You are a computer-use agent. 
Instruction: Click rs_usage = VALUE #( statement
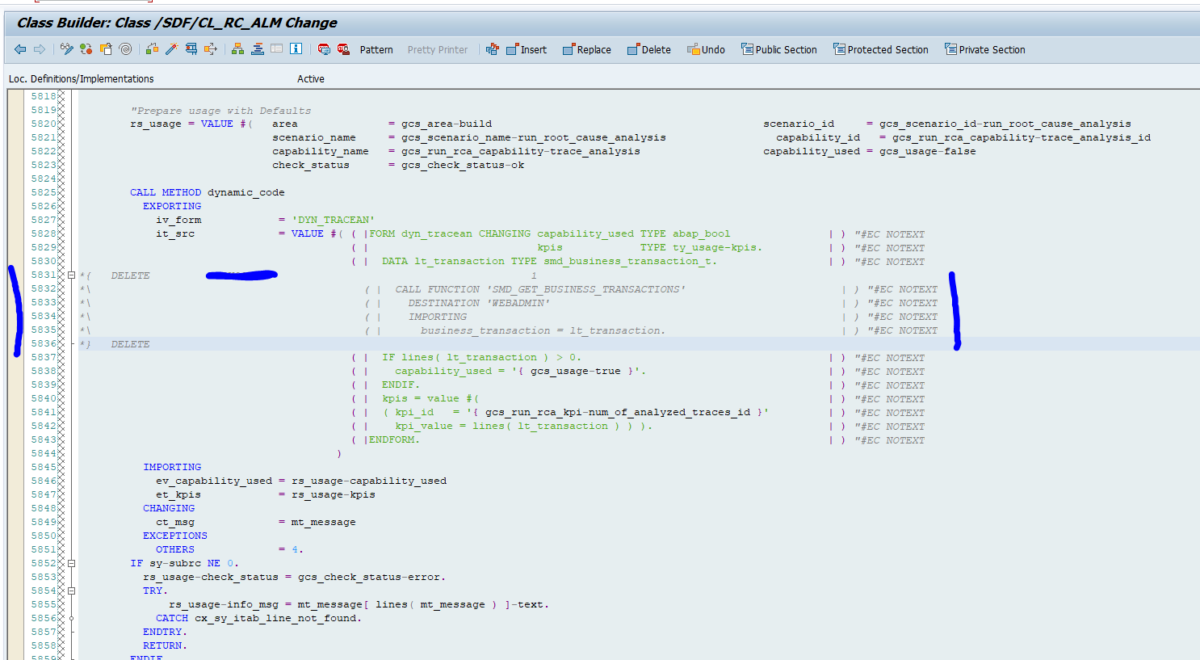coord(191,124)
